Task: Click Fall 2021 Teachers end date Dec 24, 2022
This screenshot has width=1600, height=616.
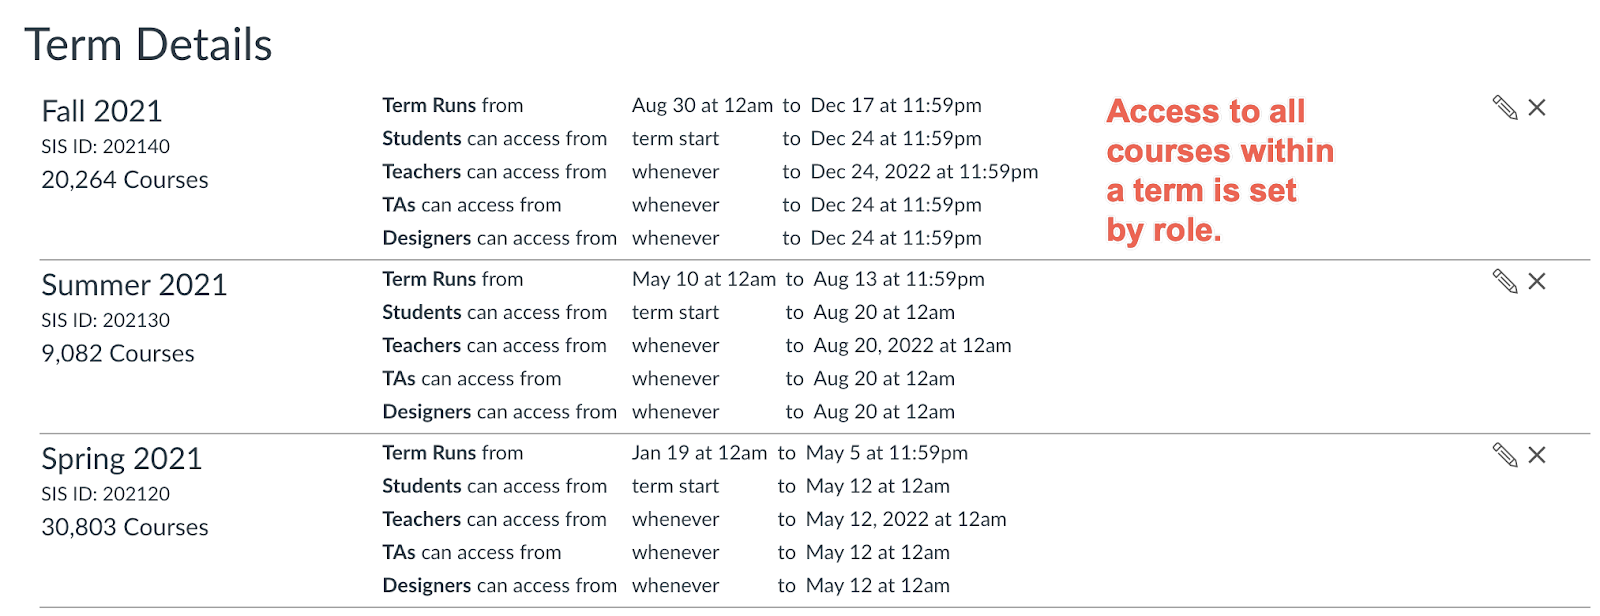Action: [x=924, y=172]
